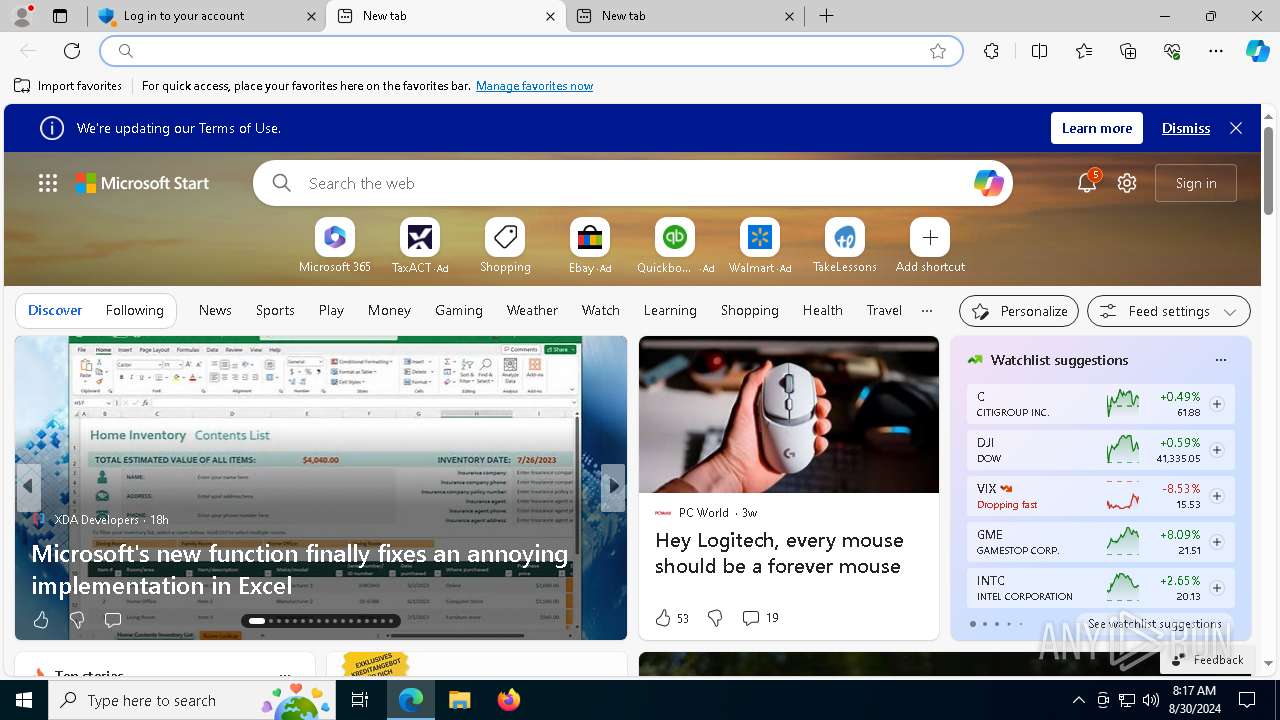
Task: Show more feed categories ellipsis
Action: coord(927,311)
